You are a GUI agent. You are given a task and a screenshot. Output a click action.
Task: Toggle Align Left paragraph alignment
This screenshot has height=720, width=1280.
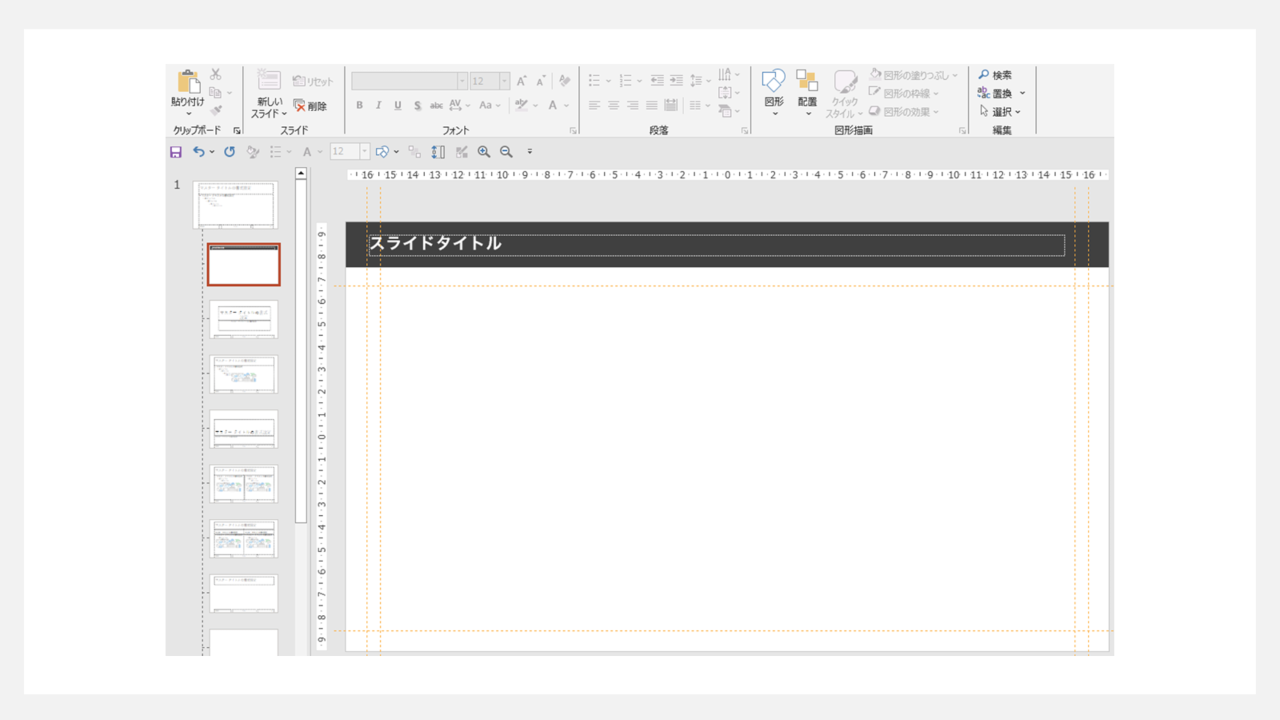tap(594, 105)
